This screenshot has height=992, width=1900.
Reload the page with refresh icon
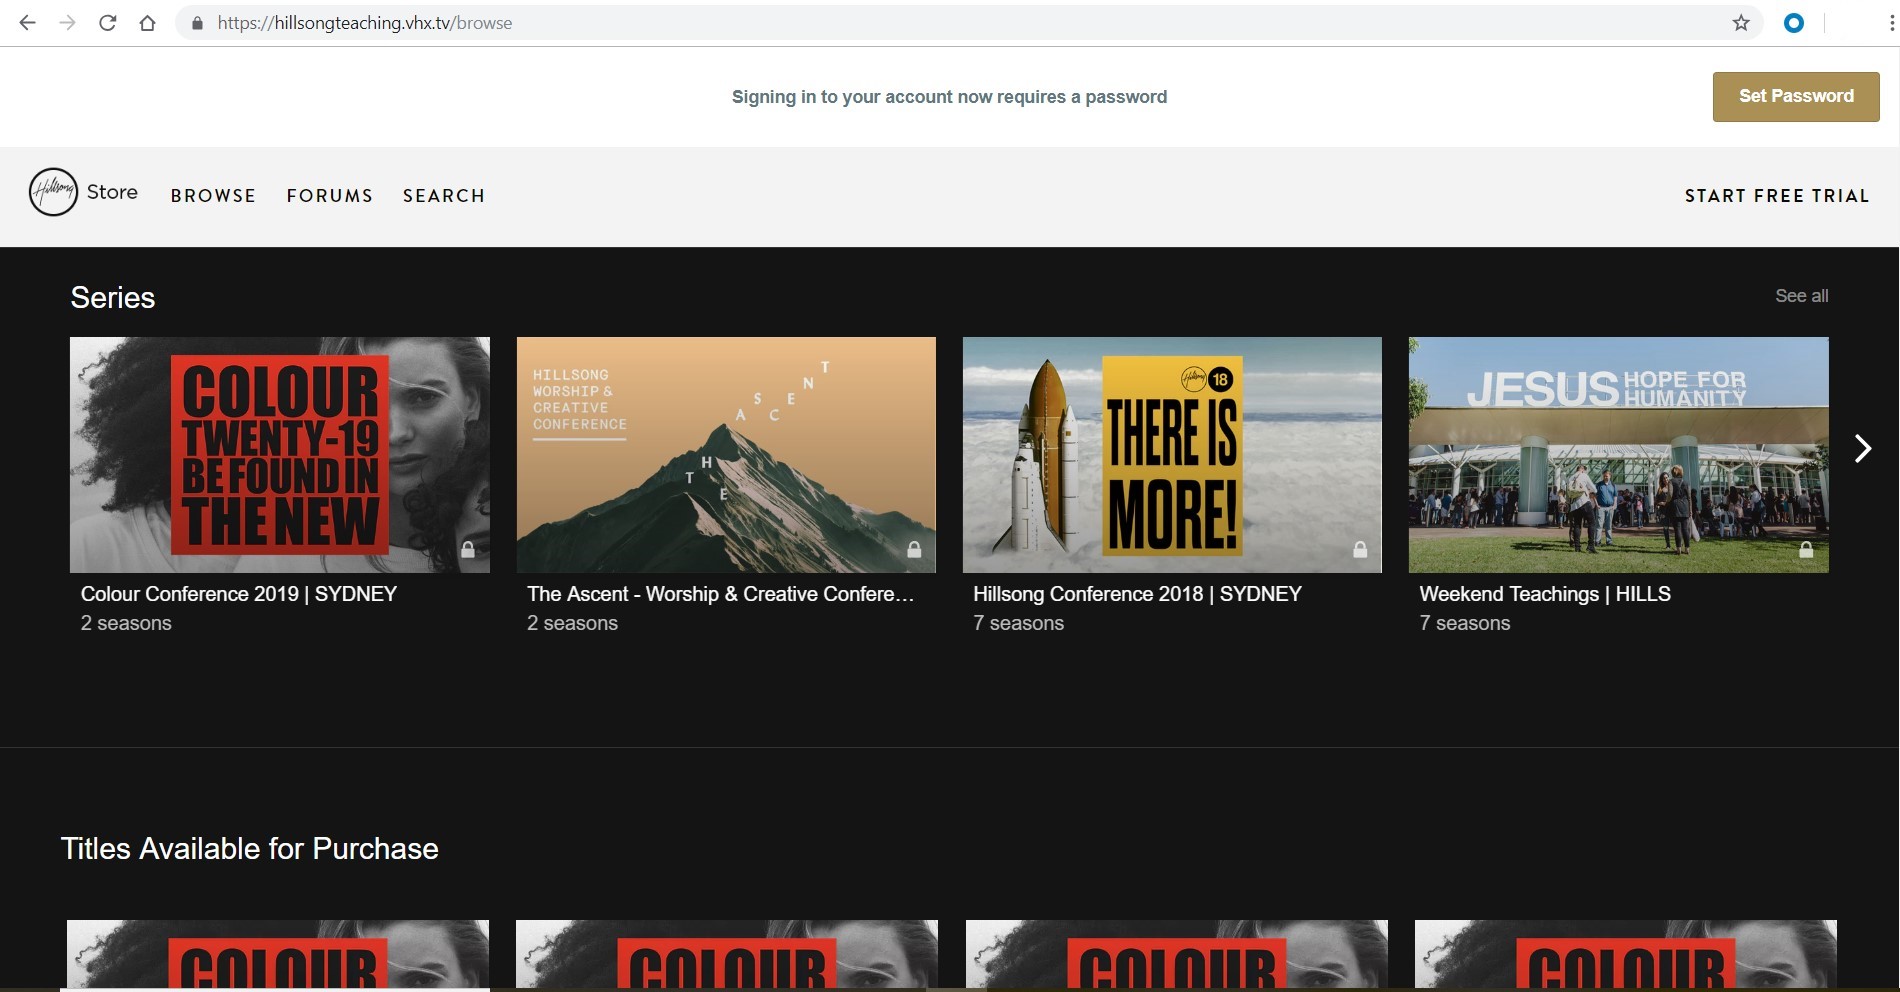pyautogui.click(x=107, y=23)
